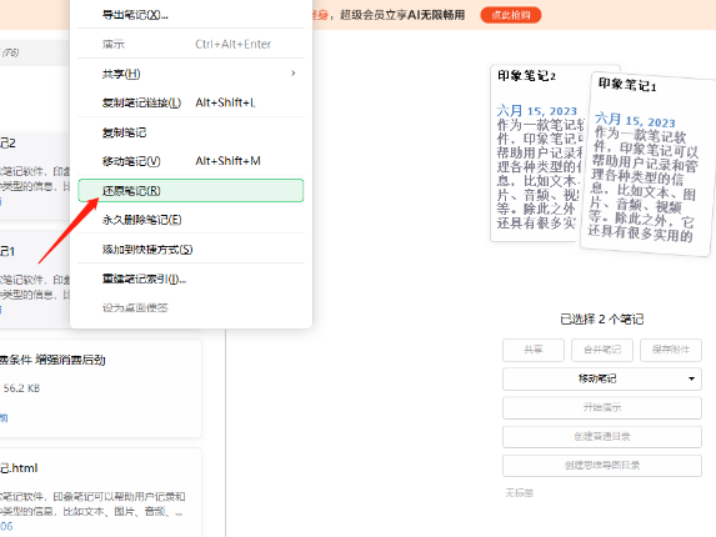Click the 超级会员立享AI无限畅用 banner text
Image resolution: width=716 pixels, height=537 pixels.
tap(402, 15)
